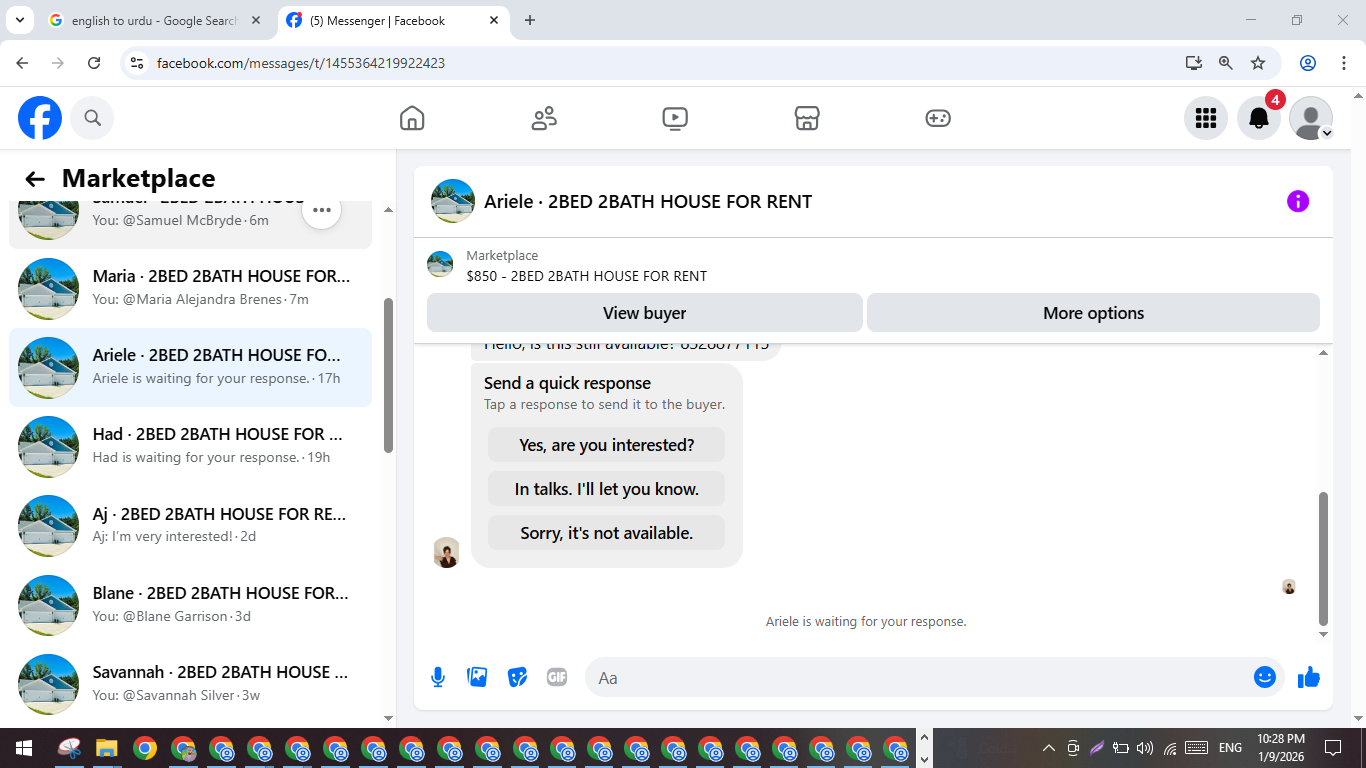
Task: Open the Blane conversation
Action: 190,604
